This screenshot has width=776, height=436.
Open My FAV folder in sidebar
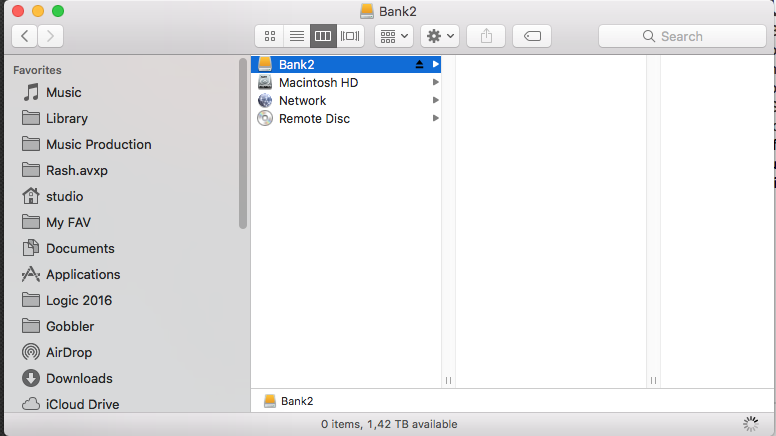pos(56,222)
